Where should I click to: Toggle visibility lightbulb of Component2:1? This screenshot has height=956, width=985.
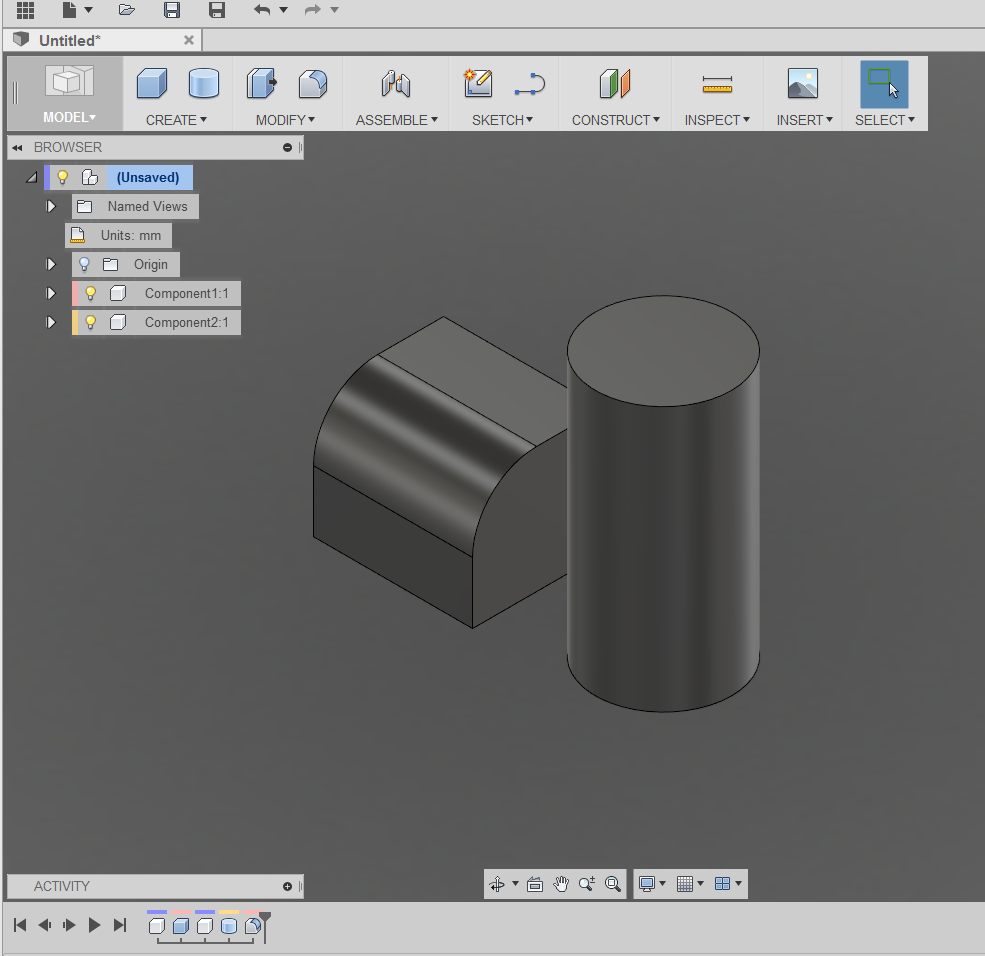pyautogui.click(x=90, y=323)
